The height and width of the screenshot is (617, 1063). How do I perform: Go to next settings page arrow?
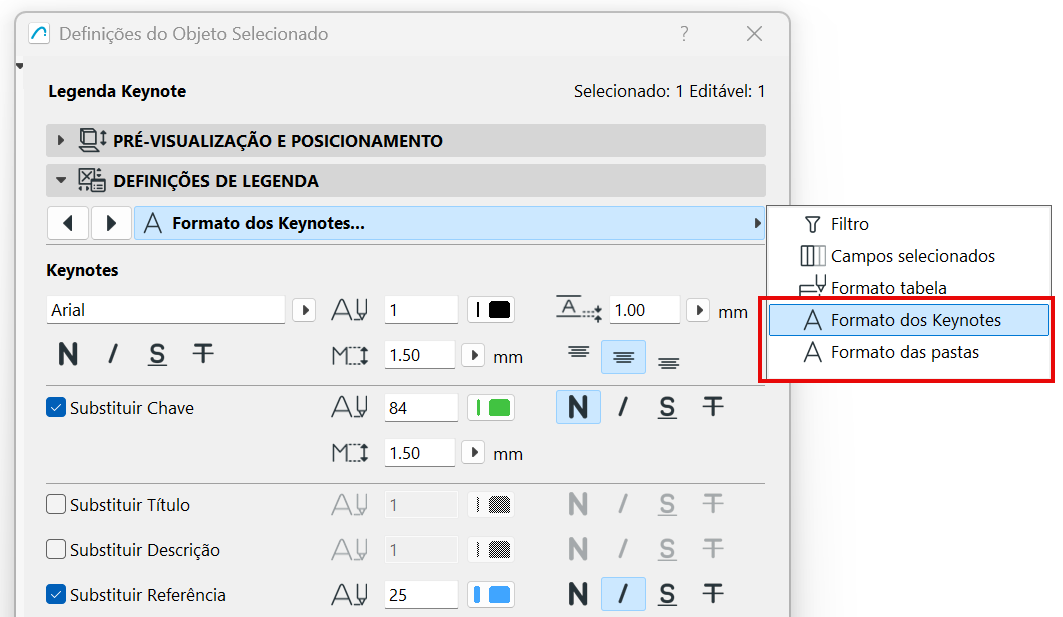click(x=112, y=223)
